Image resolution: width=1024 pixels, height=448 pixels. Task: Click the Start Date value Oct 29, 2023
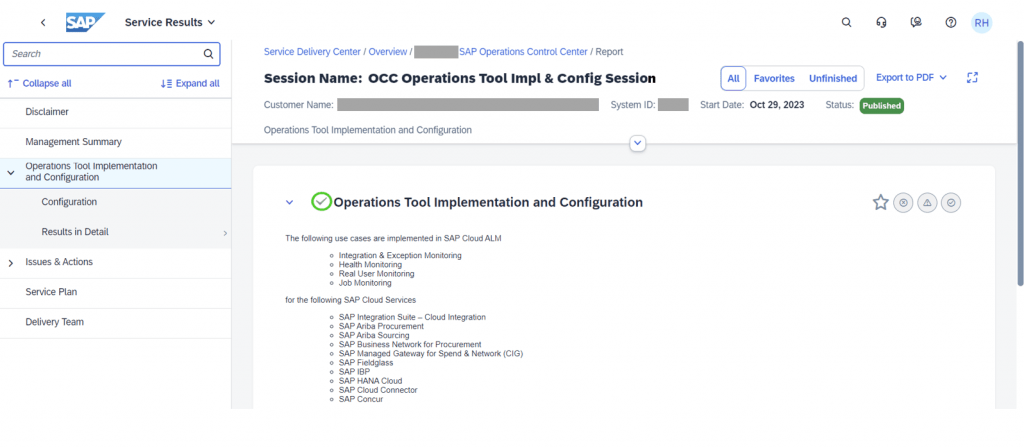pos(777,104)
